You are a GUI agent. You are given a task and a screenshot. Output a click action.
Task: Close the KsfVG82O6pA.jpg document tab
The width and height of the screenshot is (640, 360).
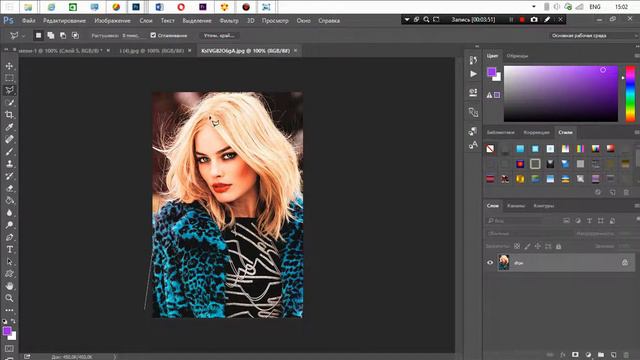pyautogui.click(x=296, y=51)
